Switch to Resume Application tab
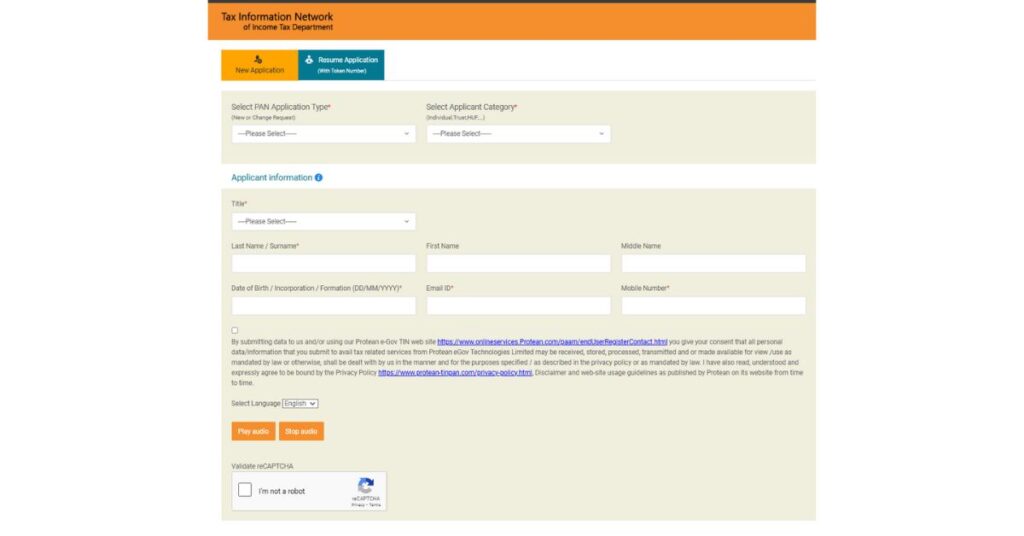The image size is (1024, 536). (341, 65)
